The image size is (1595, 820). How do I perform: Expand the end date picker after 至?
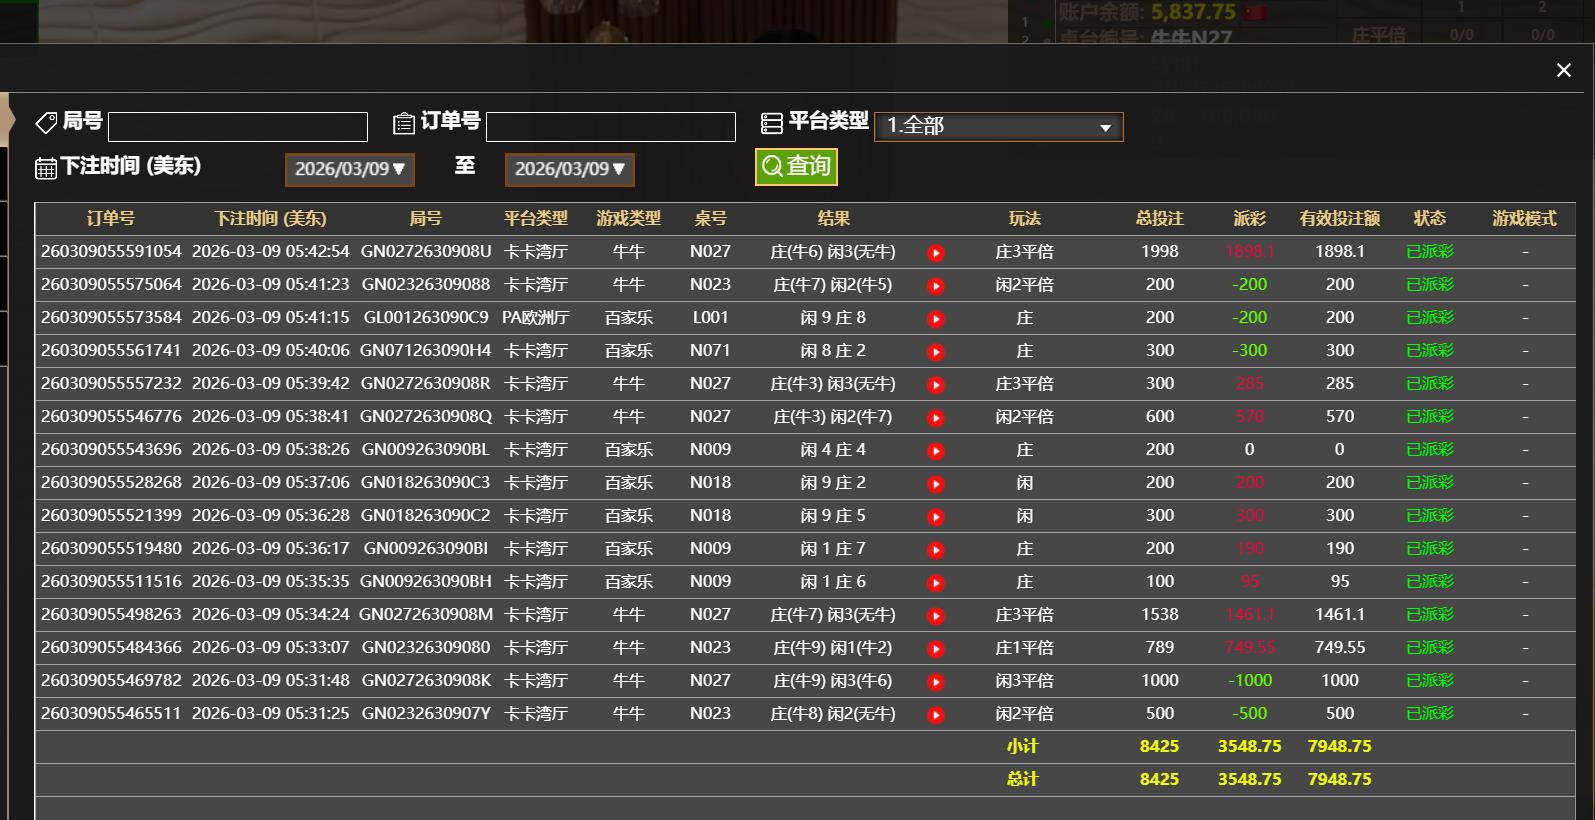click(x=569, y=169)
